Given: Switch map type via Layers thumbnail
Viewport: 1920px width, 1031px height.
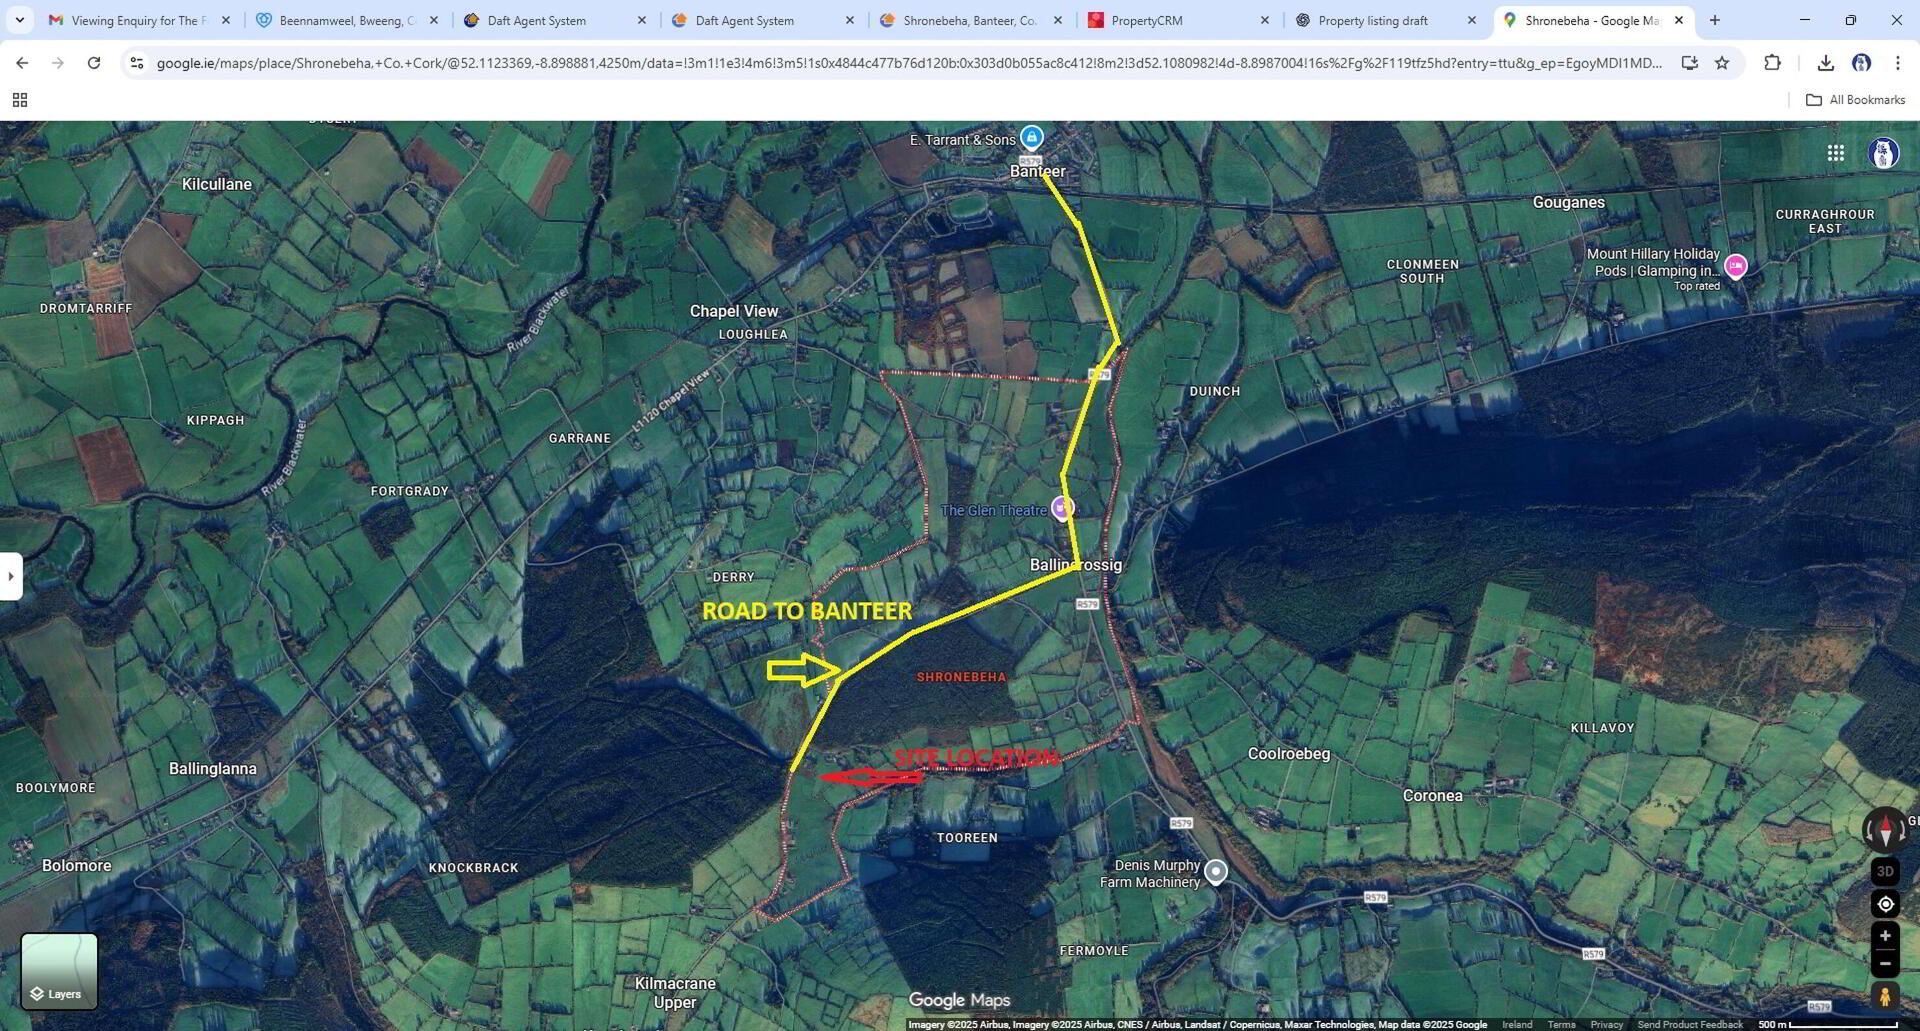Looking at the screenshot, I should point(59,971).
